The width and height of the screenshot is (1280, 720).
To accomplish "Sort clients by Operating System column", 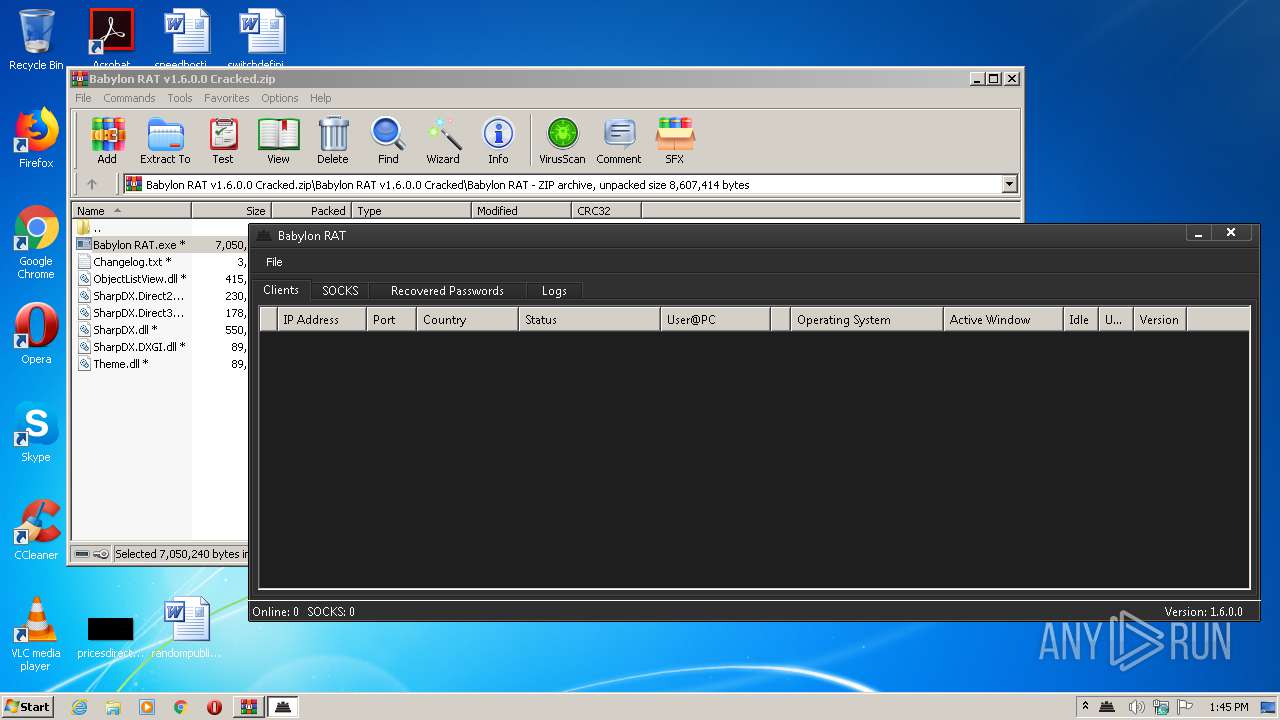I will coord(867,320).
